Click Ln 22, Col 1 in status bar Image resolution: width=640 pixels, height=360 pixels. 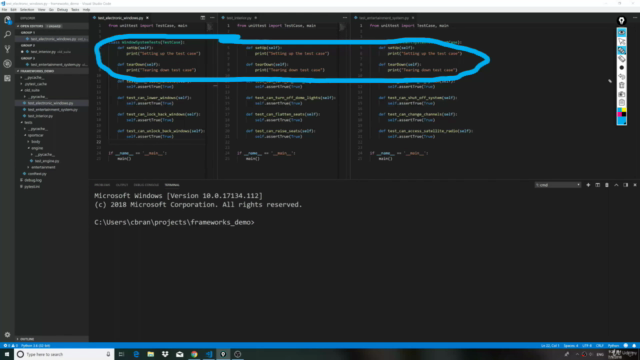(550, 345)
